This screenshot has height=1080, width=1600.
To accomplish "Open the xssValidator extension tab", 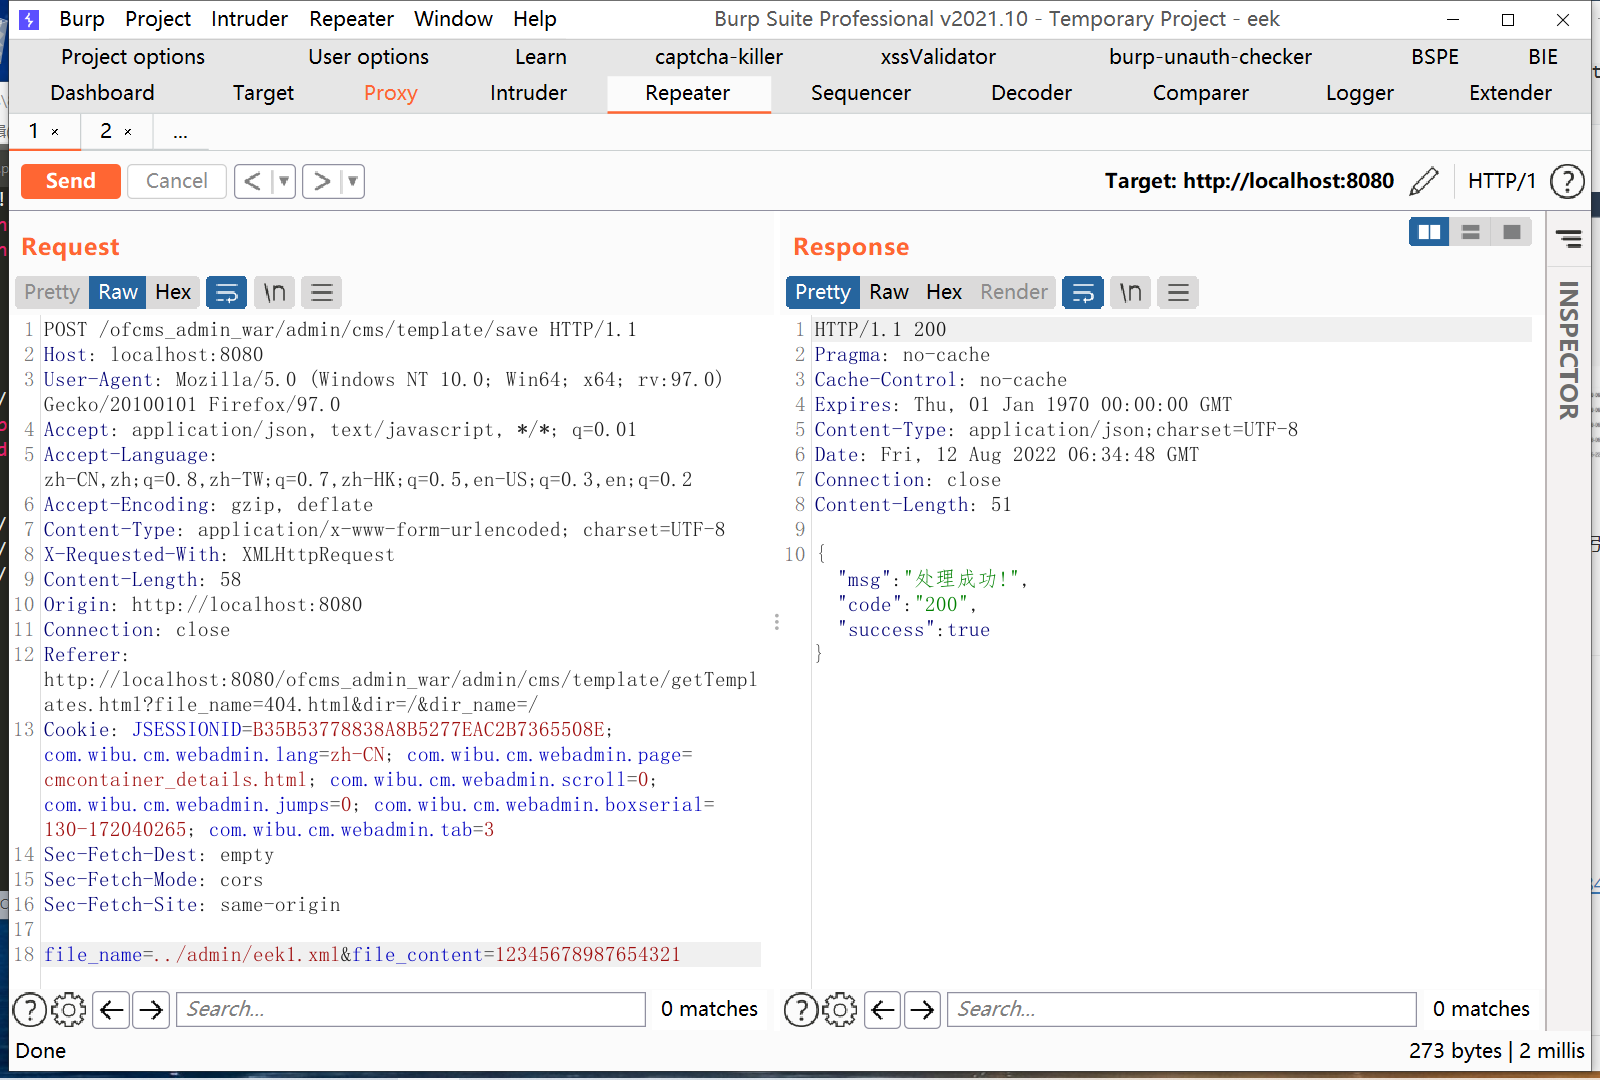I will [x=938, y=57].
